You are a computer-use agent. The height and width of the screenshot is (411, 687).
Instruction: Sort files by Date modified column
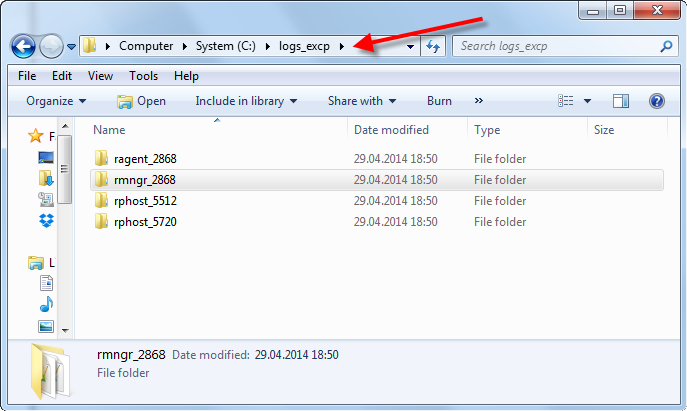click(x=391, y=130)
